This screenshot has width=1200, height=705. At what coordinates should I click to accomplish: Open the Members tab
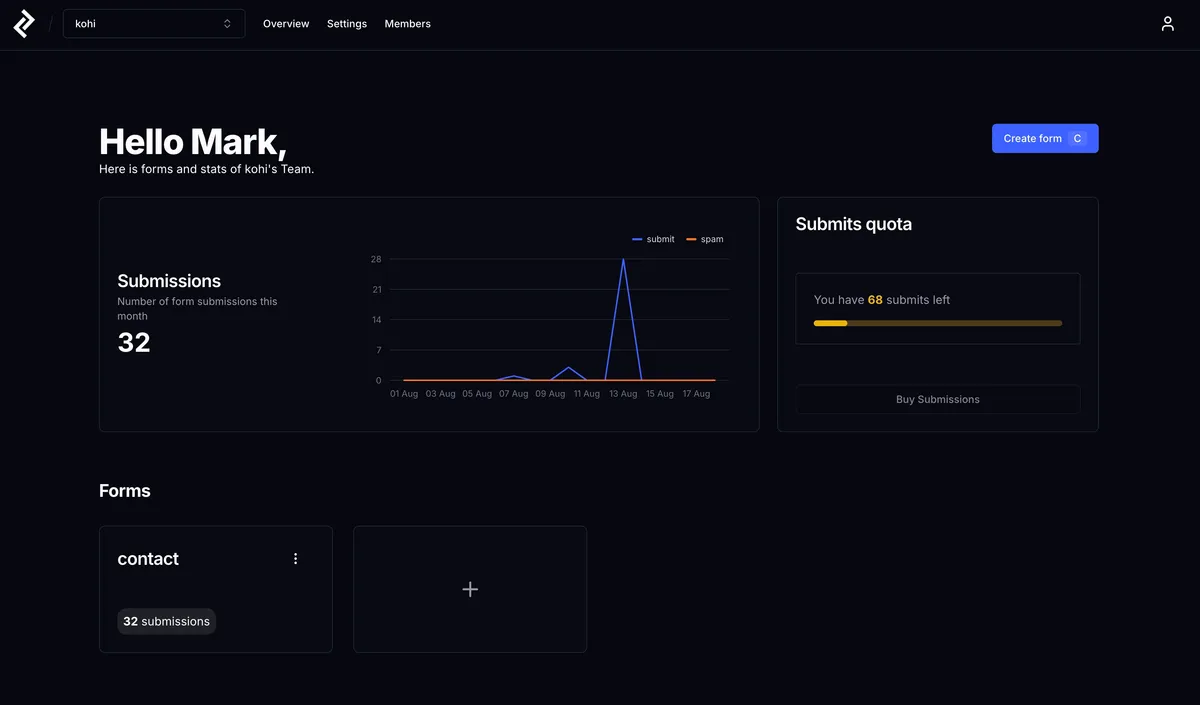(407, 23)
